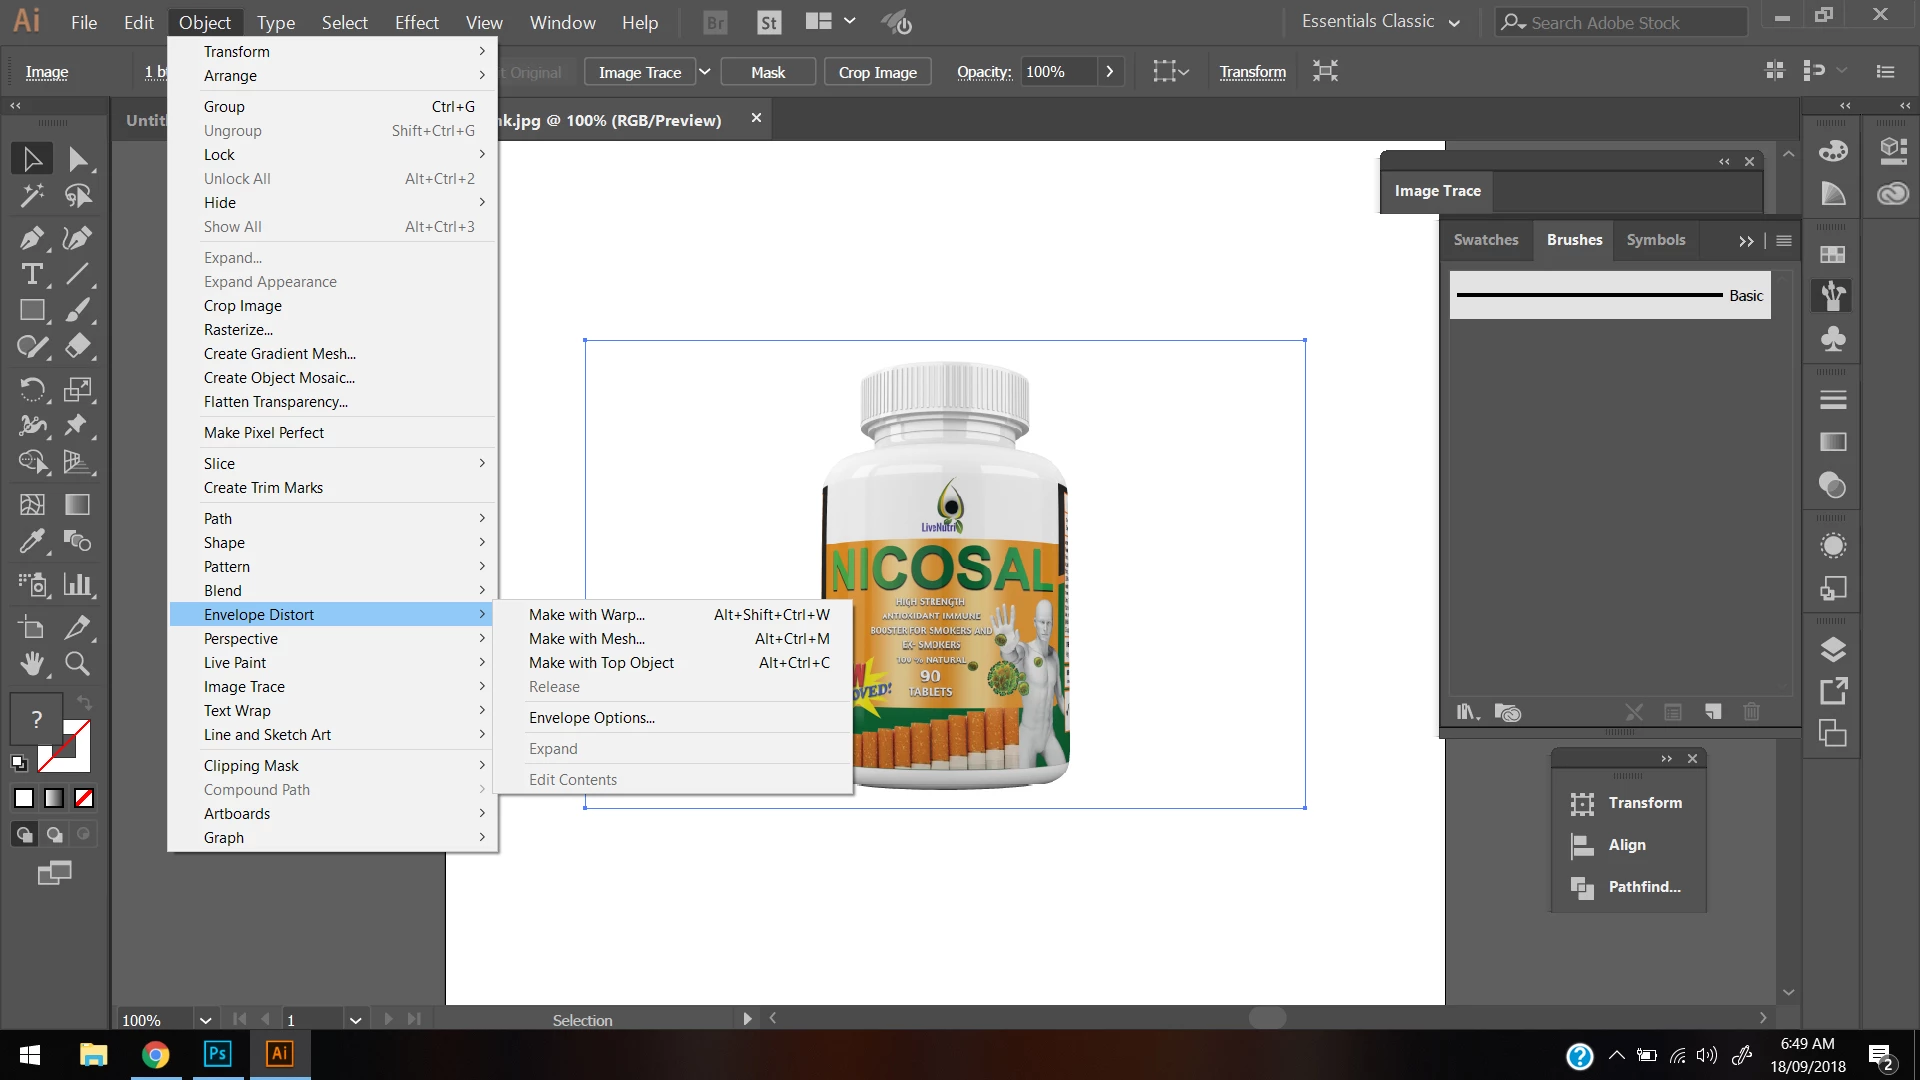Expand the Essentials Classic workspace dropdown
Image resolution: width=1920 pixels, height=1080 pixels.
point(1453,22)
